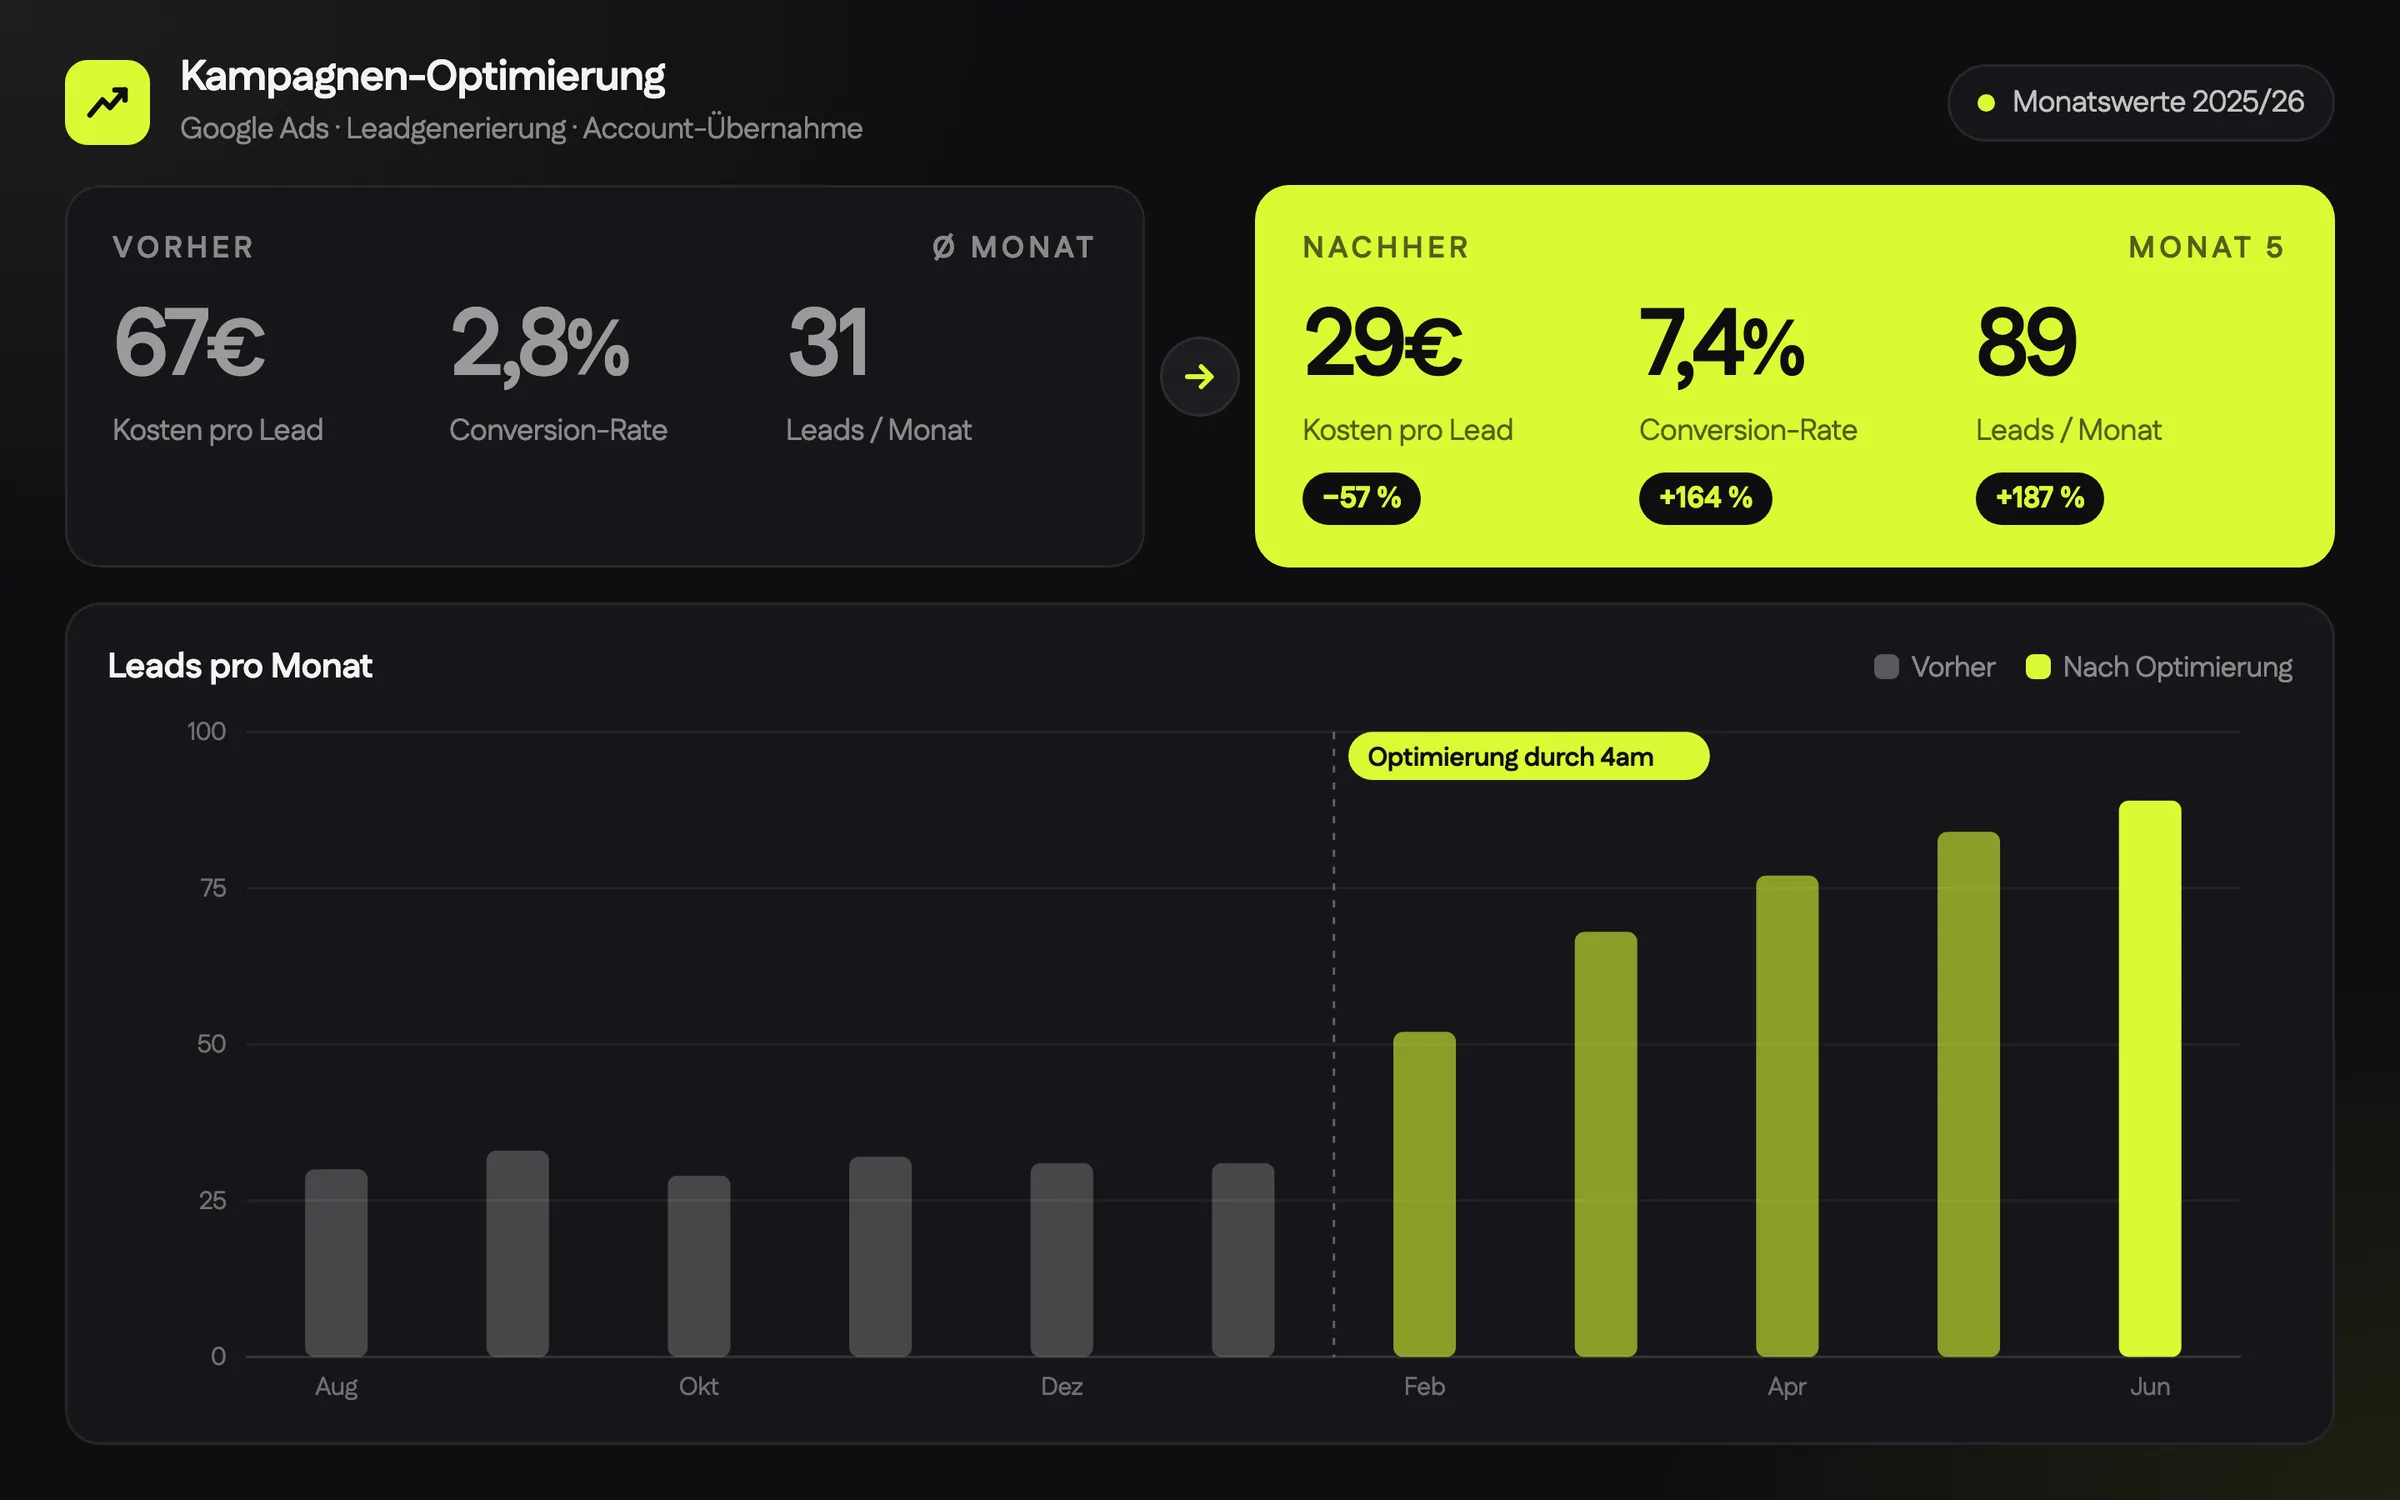Viewport: 2400px width, 1500px height.
Task: Click the Leads pro Monat chart heading
Action: click(x=240, y=666)
